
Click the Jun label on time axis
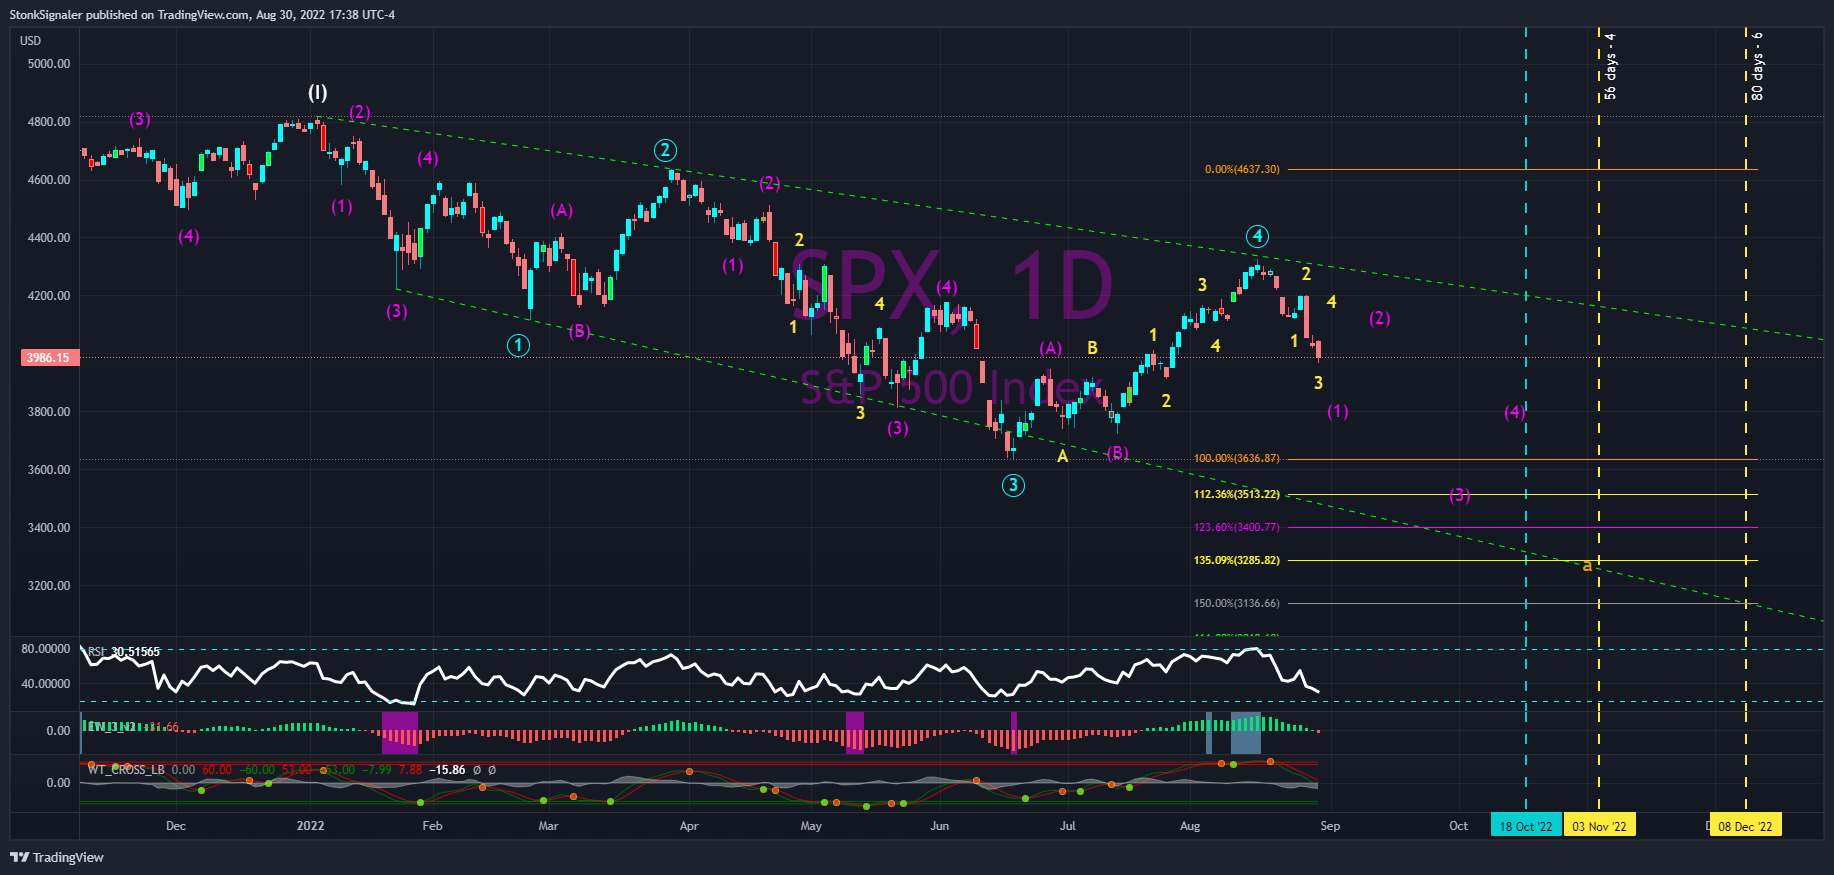click(939, 826)
